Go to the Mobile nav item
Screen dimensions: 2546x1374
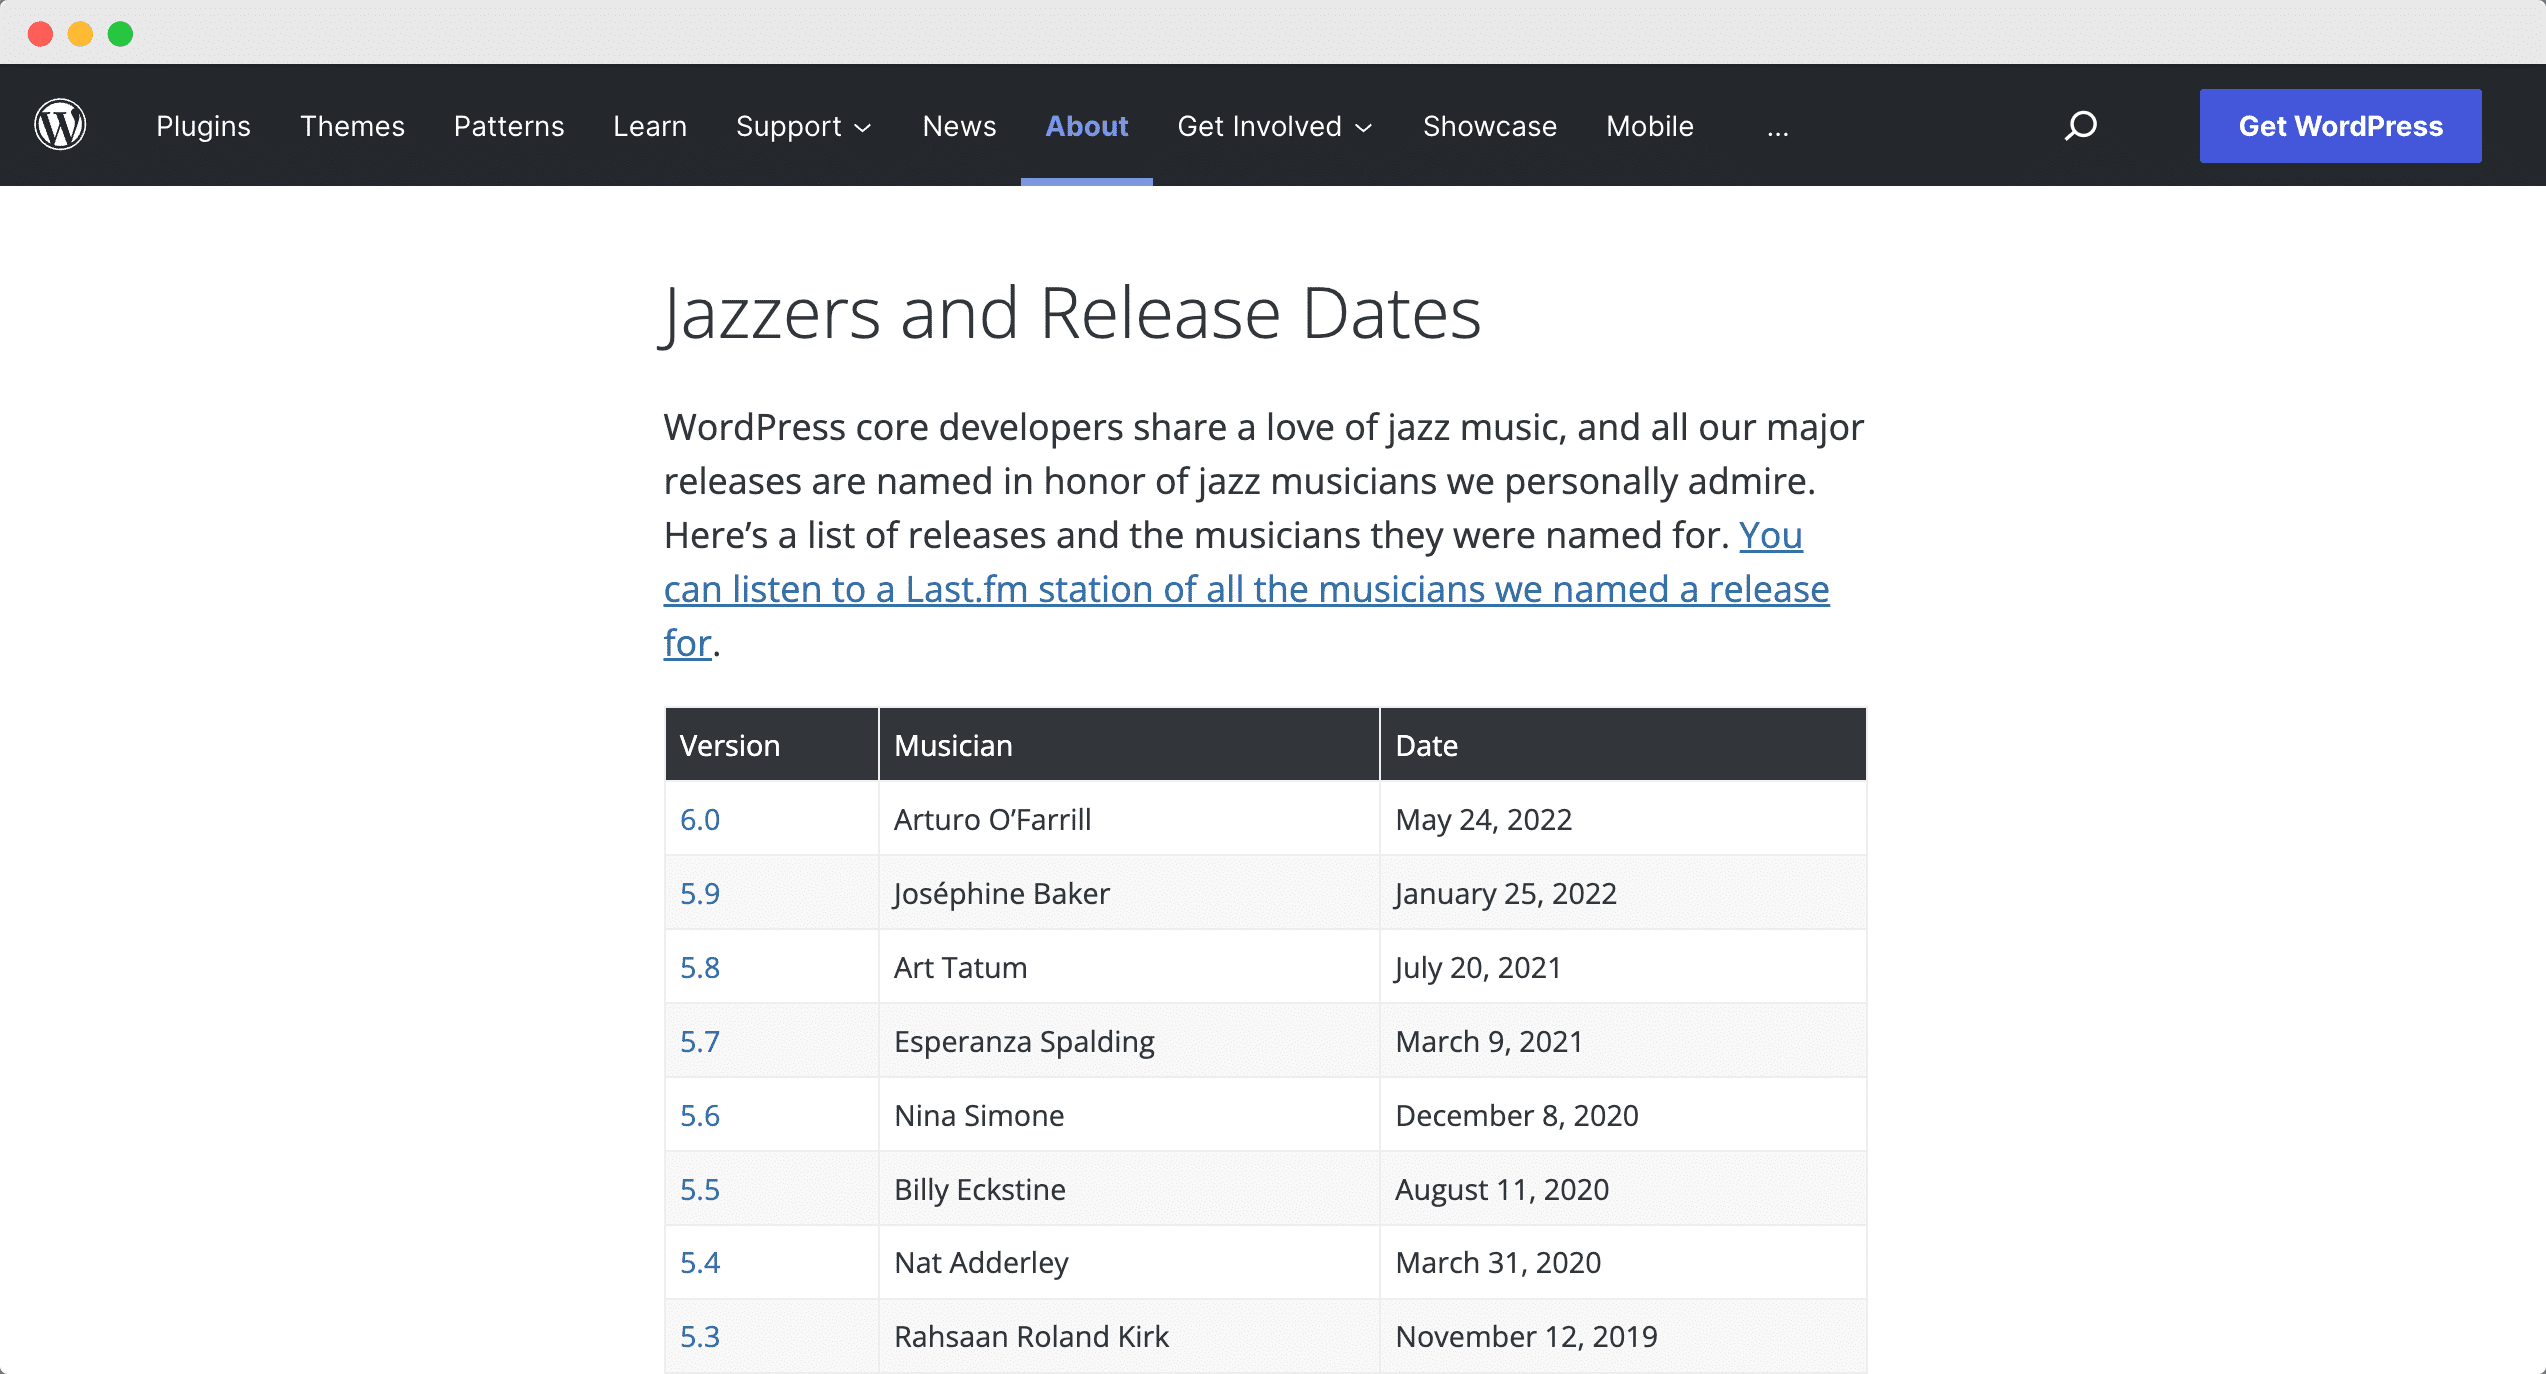[1650, 126]
